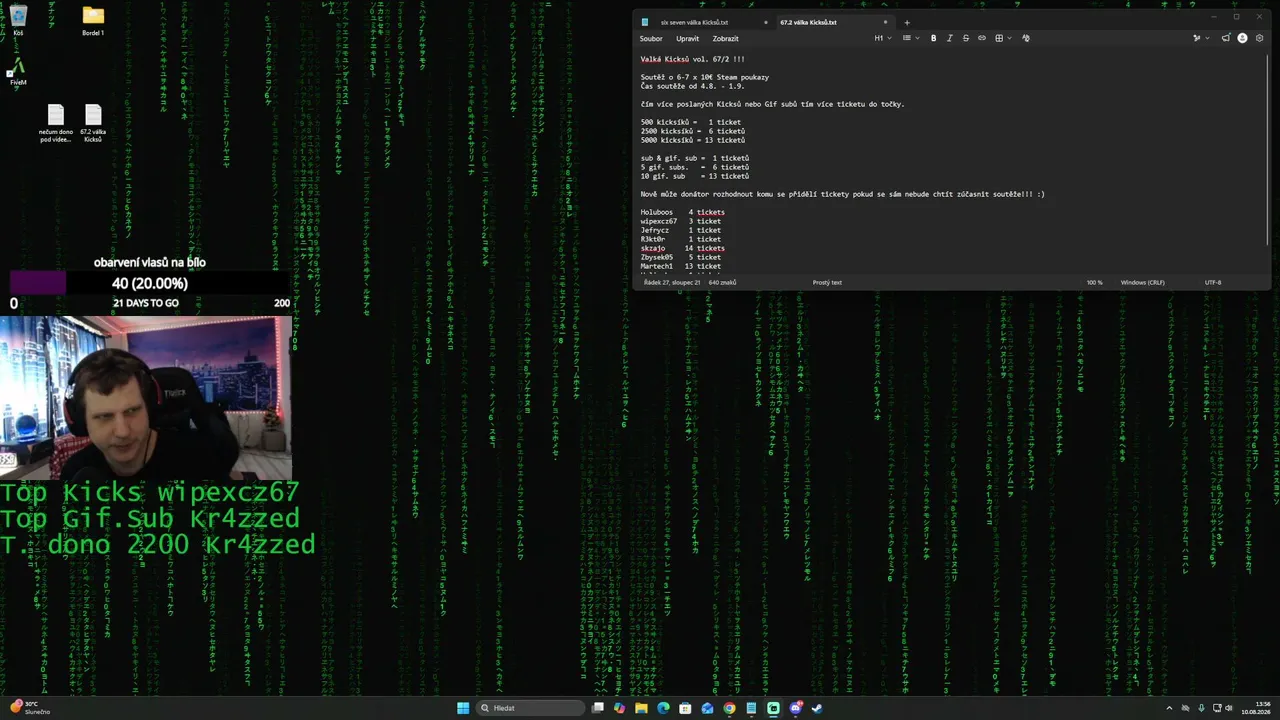Click the Holuboos 4 tickets line
Screen dimensions: 1280x720
point(683,212)
